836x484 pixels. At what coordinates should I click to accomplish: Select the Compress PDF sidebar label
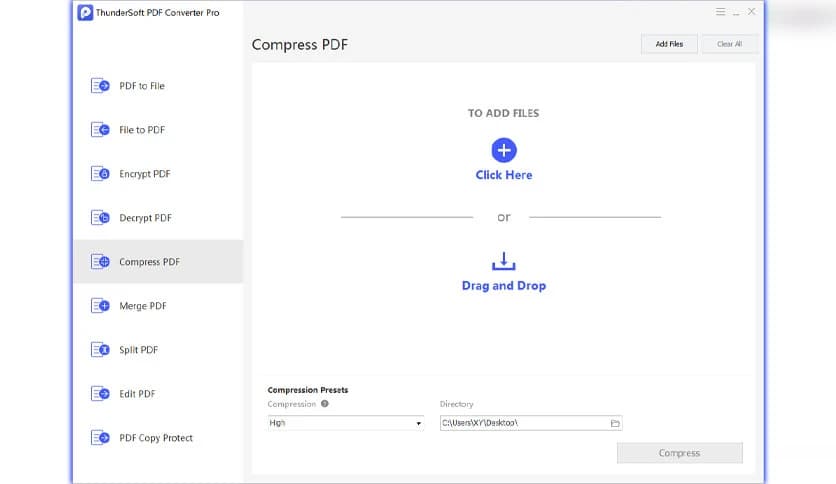click(149, 262)
